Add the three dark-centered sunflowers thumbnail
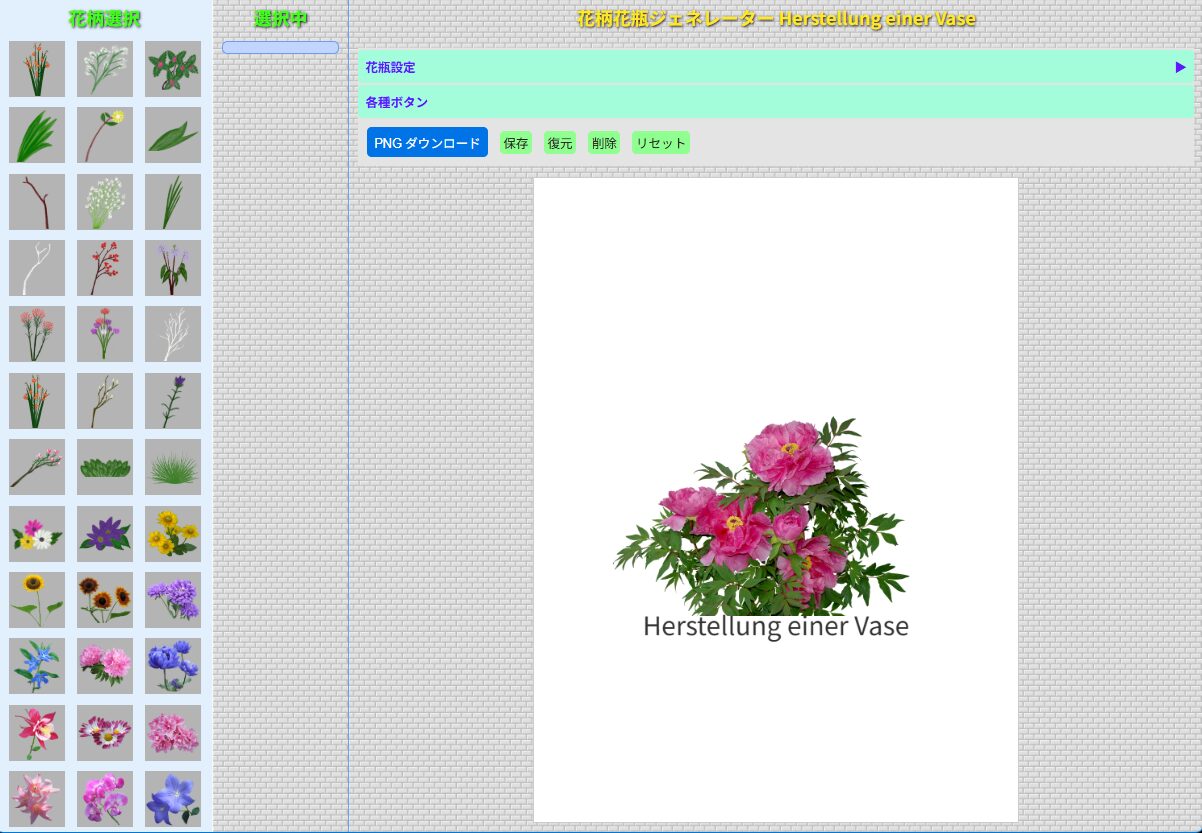Image resolution: width=1202 pixels, height=833 pixels. [105, 600]
